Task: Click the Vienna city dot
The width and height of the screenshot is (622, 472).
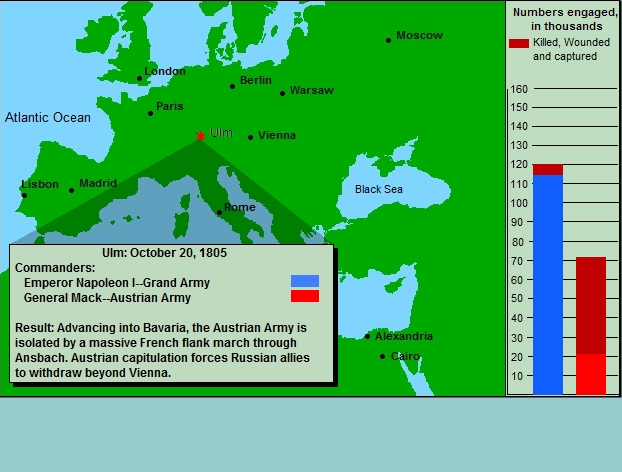Action: [x=250, y=137]
